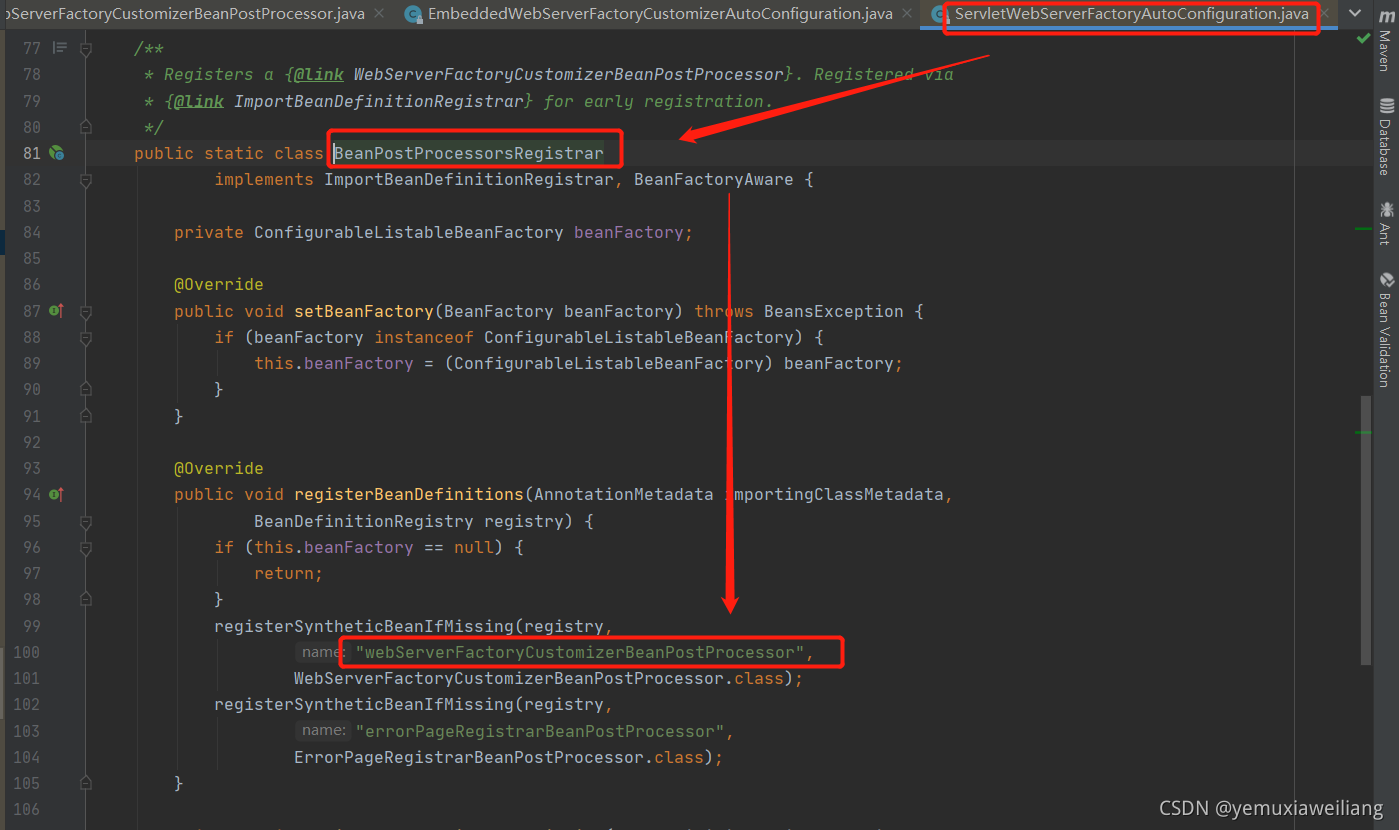Collapse setBeanFactory method fold at line 87
This screenshot has height=830, width=1399.
point(86,311)
